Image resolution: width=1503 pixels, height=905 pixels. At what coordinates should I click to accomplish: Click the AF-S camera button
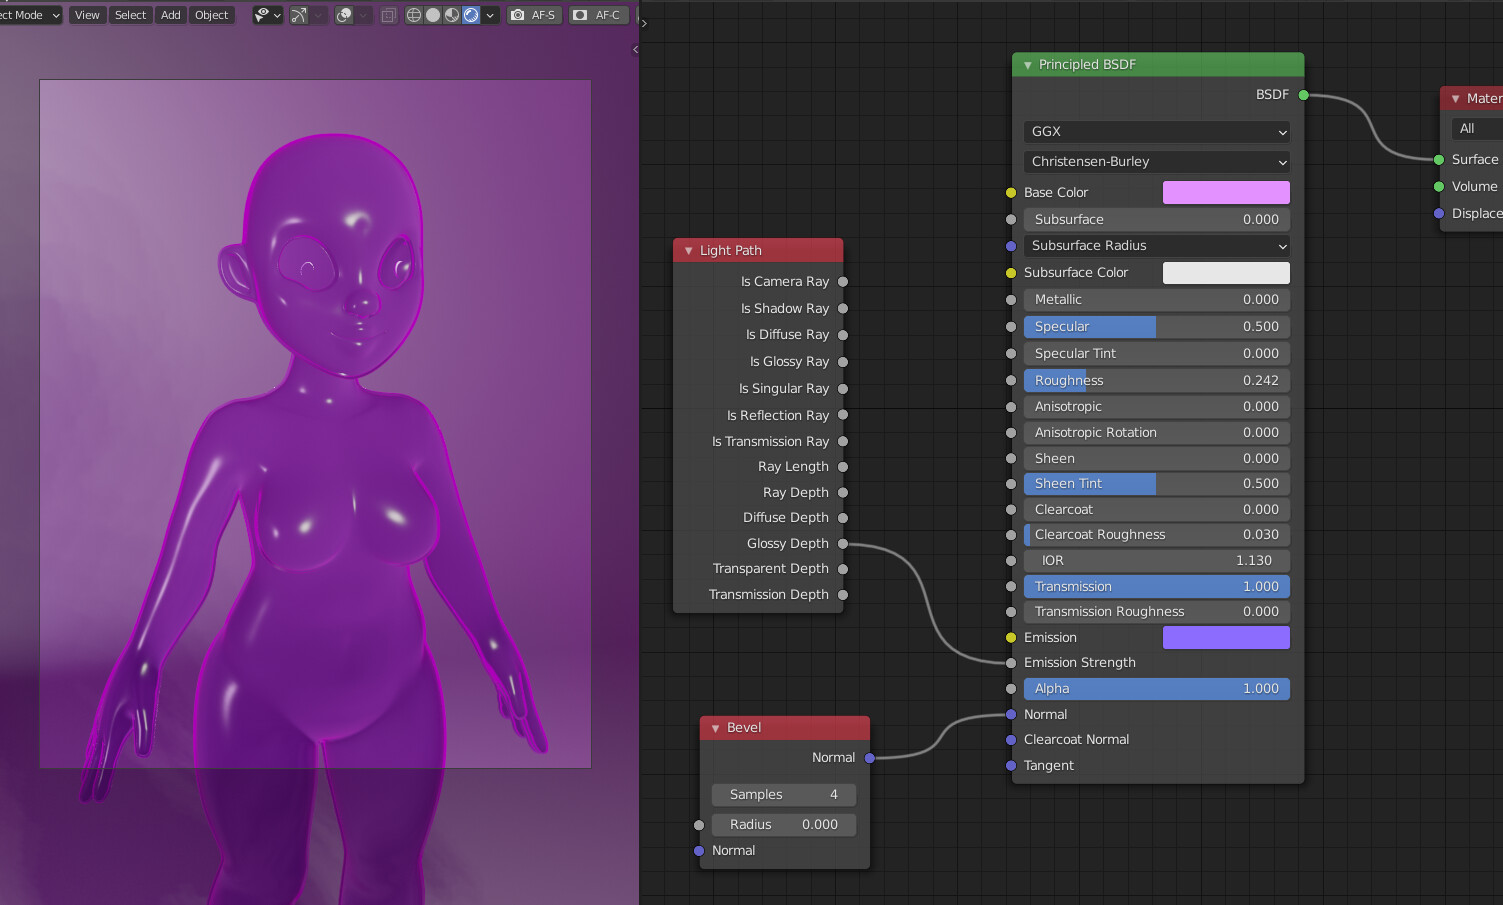tap(534, 15)
